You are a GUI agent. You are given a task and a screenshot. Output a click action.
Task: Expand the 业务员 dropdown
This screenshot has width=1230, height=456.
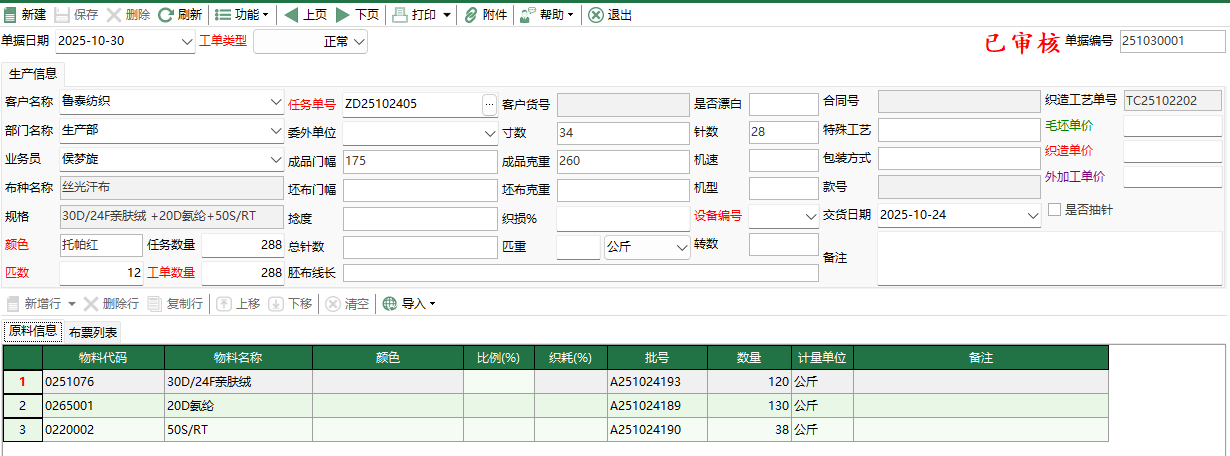point(276,160)
